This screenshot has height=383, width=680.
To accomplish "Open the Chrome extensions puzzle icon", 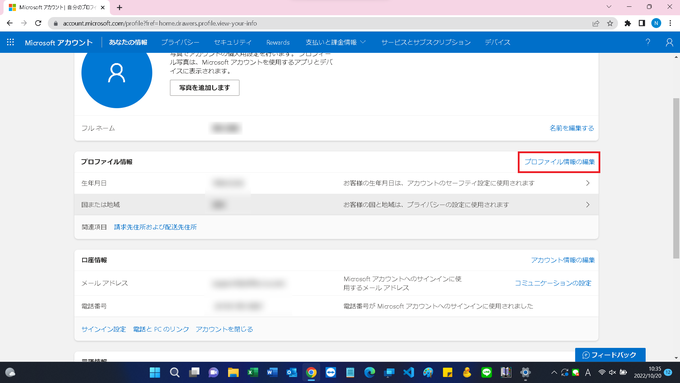I will [x=628, y=23].
